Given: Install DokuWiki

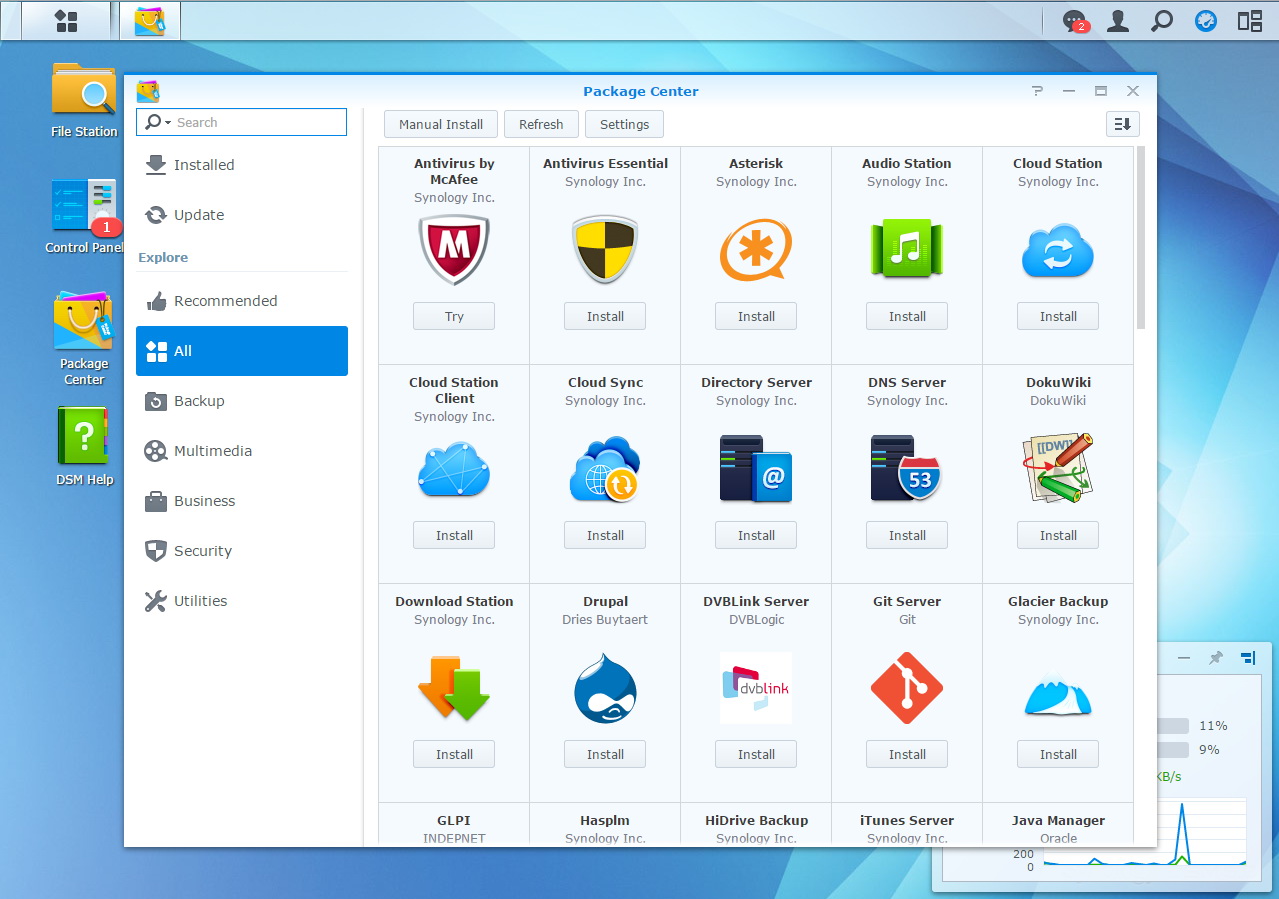Looking at the screenshot, I should point(1058,535).
